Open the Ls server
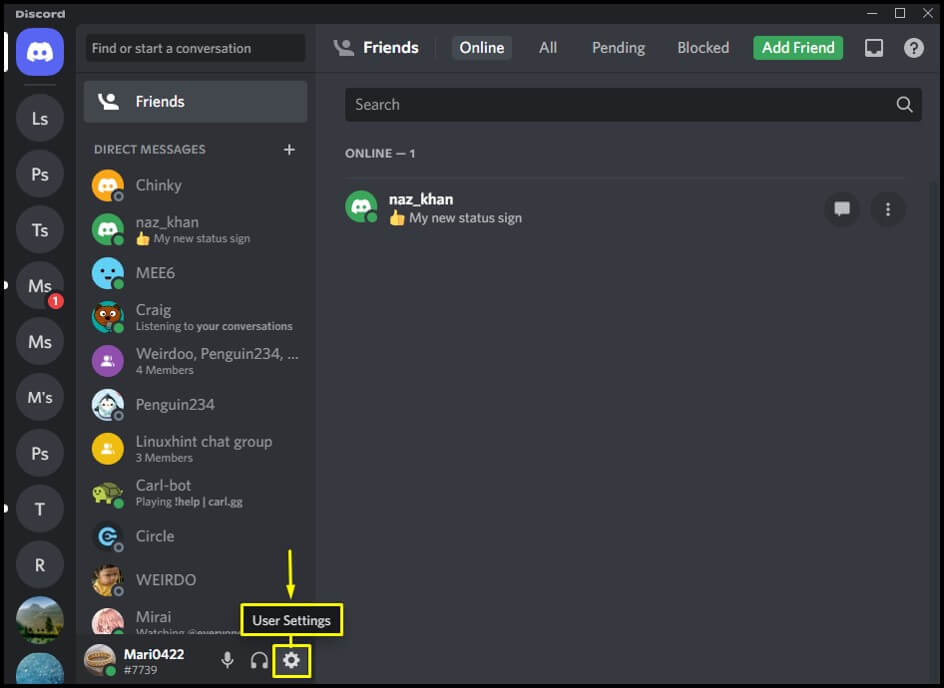Screen dimensions: 944x688 40,119
